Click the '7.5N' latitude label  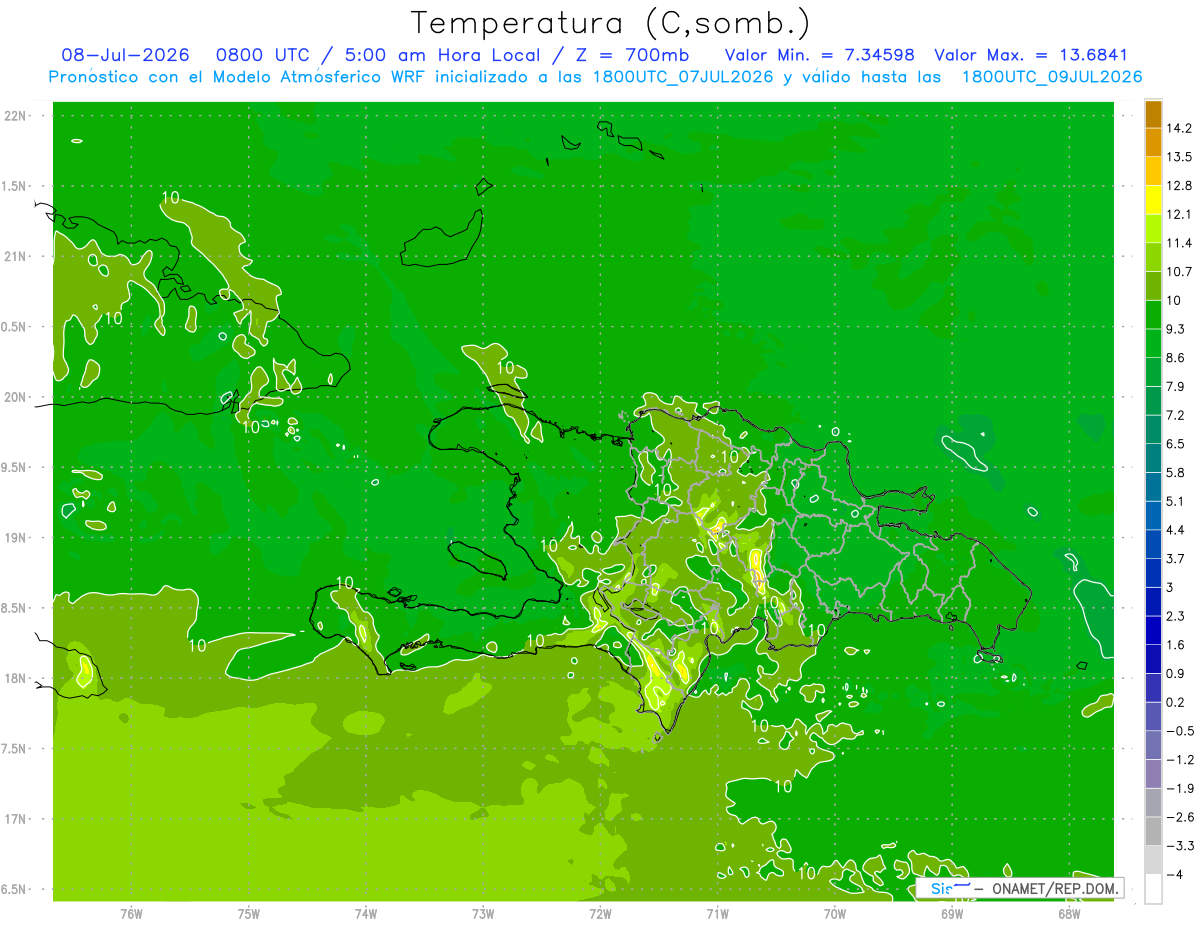(14, 749)
